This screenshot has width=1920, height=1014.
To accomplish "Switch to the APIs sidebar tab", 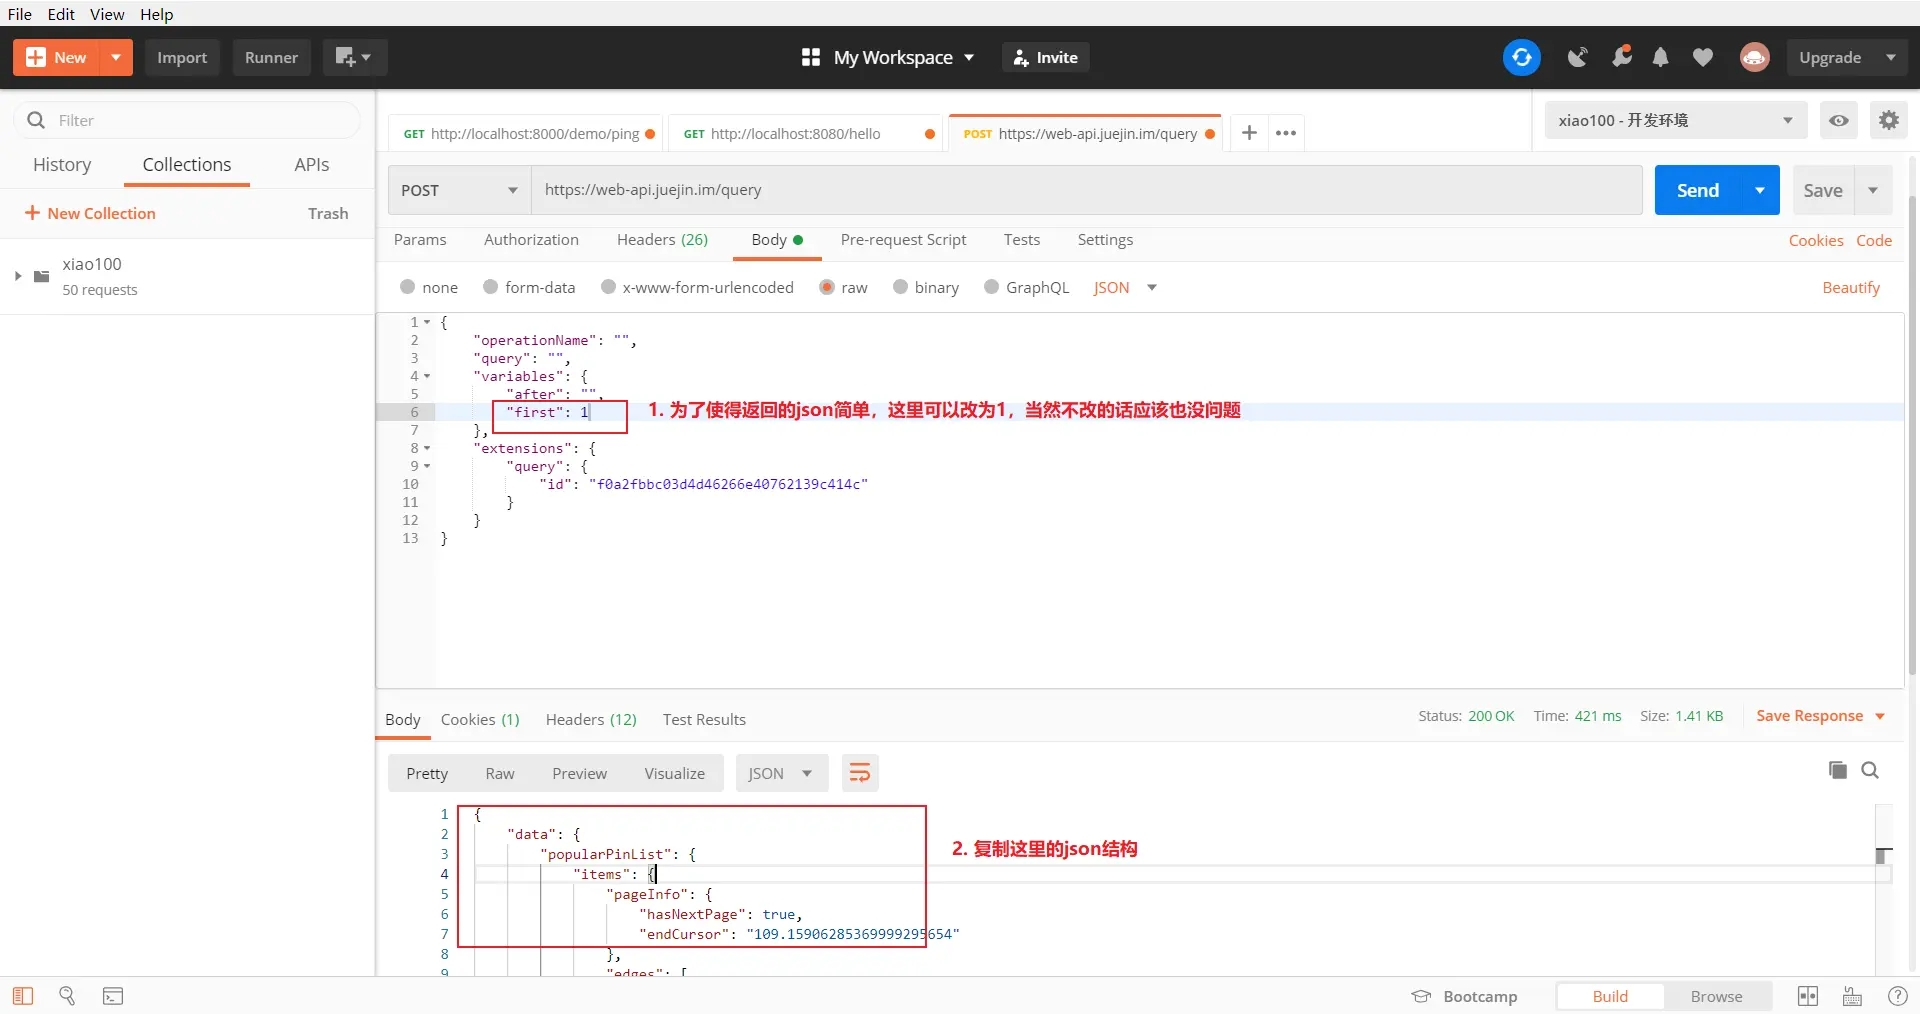I will 311,164.
